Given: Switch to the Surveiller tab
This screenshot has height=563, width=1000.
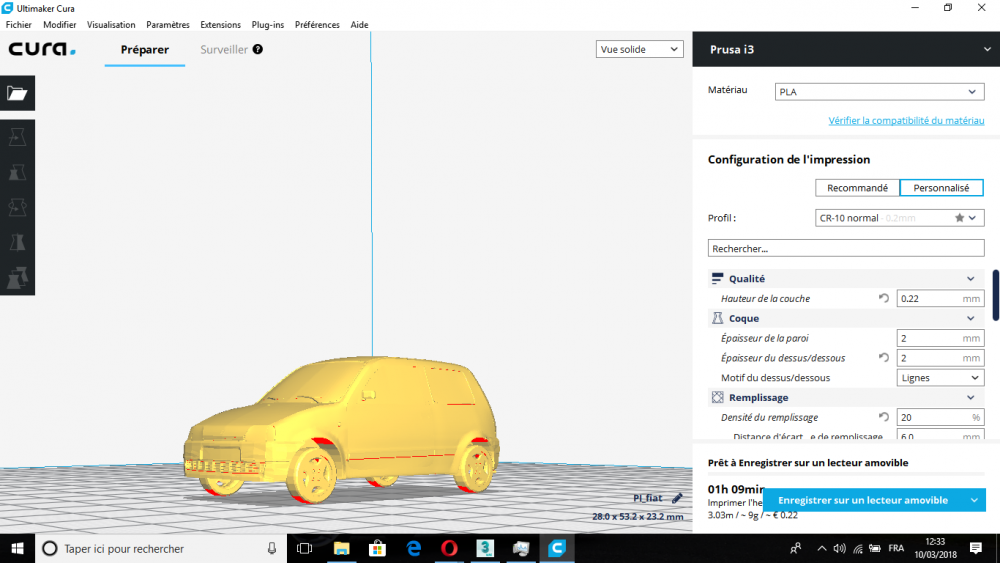Looking at the screenshot, I should click(224, 49).
